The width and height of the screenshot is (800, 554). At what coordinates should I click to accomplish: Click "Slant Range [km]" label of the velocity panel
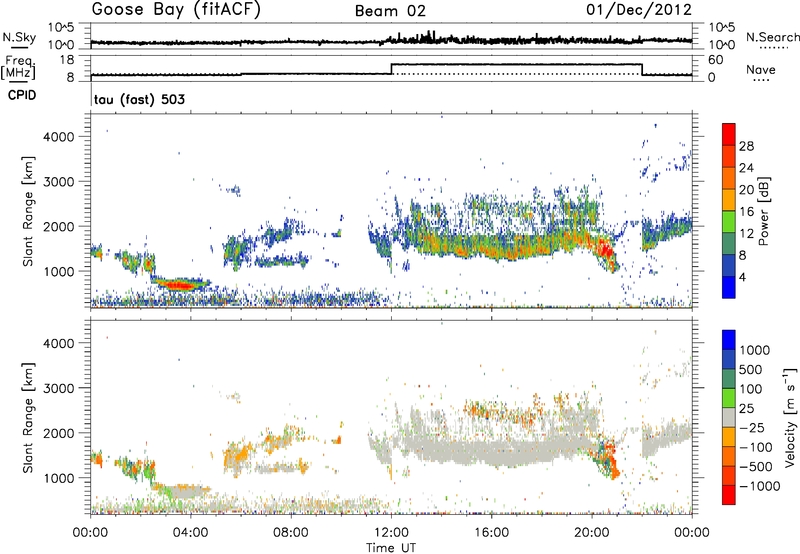pos(28,417)
